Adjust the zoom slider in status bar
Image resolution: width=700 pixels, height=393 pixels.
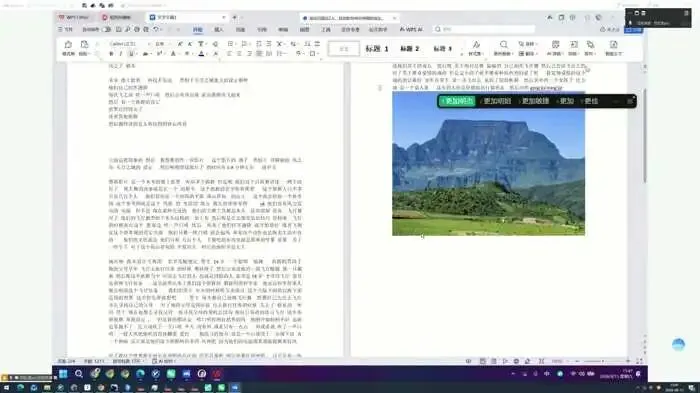pyautogui.click(x=602, y=361)
